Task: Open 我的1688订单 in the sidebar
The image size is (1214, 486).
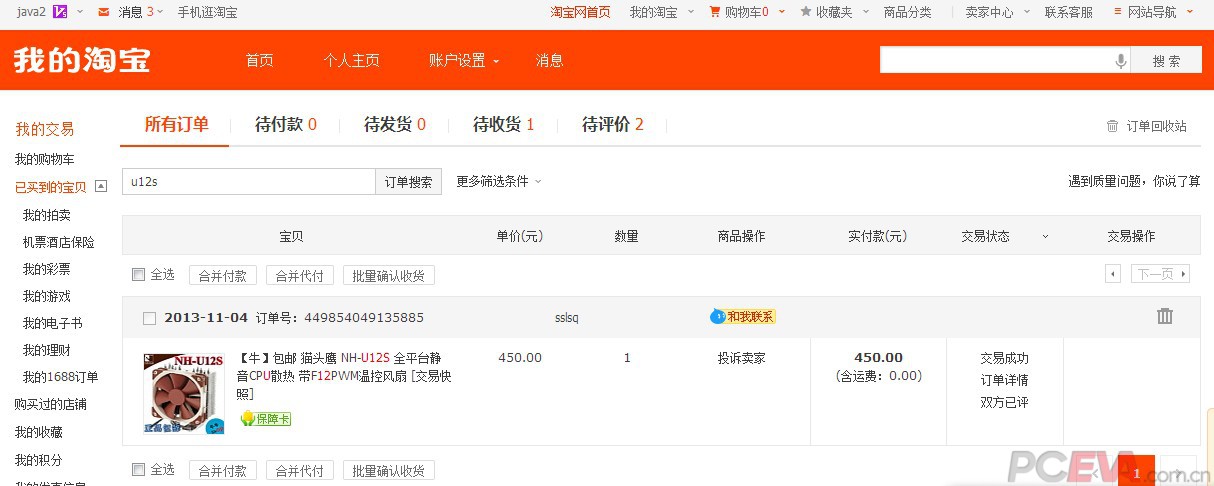Action: [x=61, y=377]
